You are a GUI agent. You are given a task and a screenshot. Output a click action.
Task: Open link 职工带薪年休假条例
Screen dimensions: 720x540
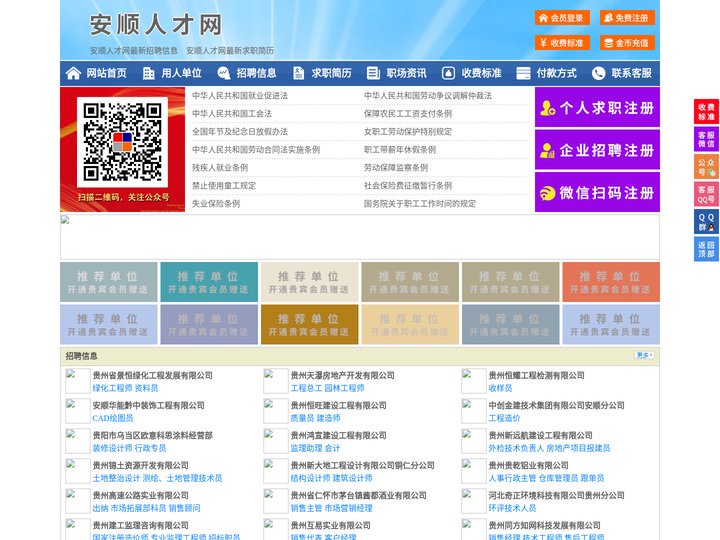click(400, 150)
